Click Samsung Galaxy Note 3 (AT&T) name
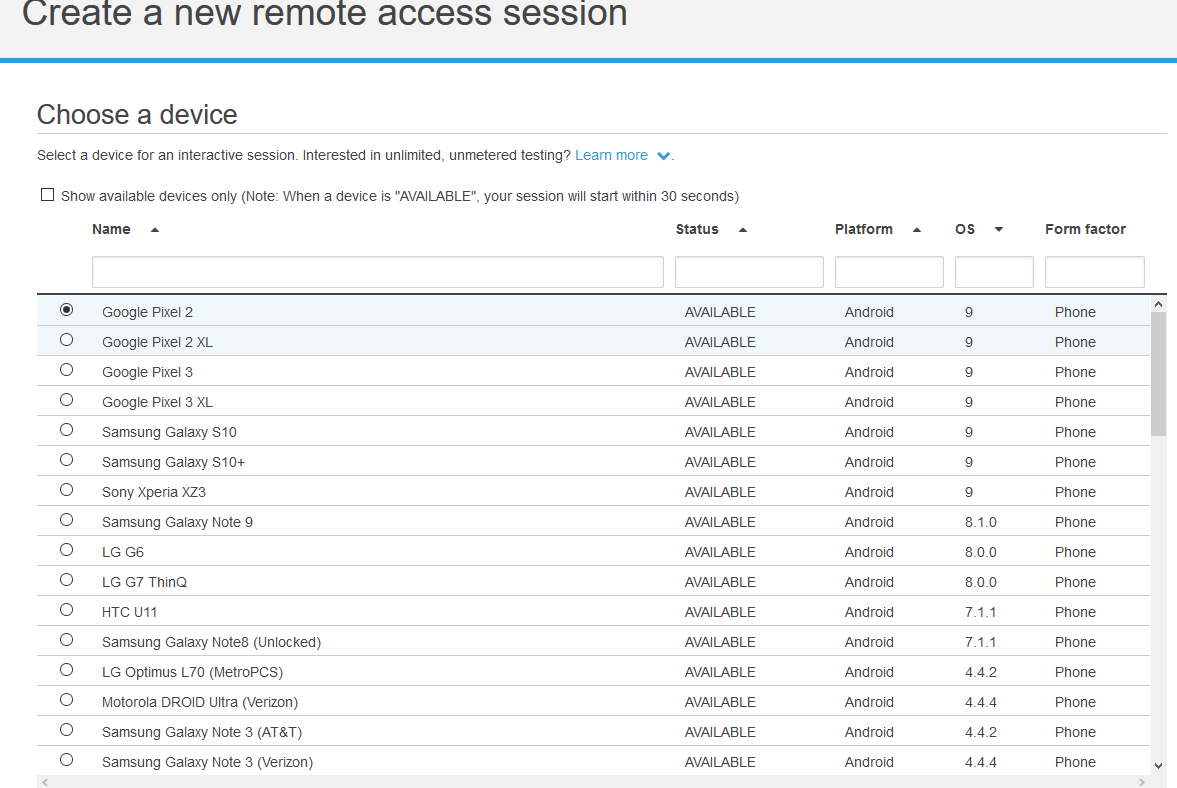The image size is (1177, 788). 202,732
